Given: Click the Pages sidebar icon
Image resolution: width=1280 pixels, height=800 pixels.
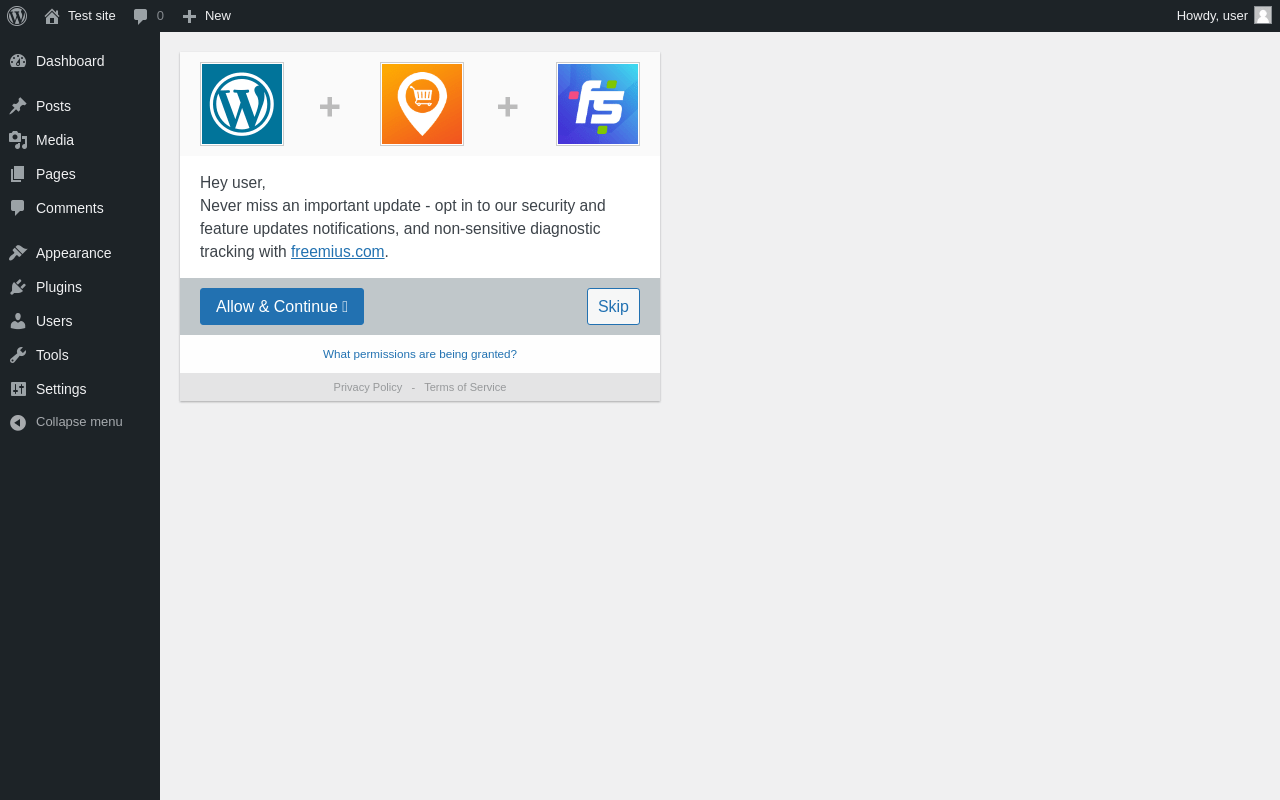Looking at the screenshot, I should pyautogui.click(x=18, y=174).
